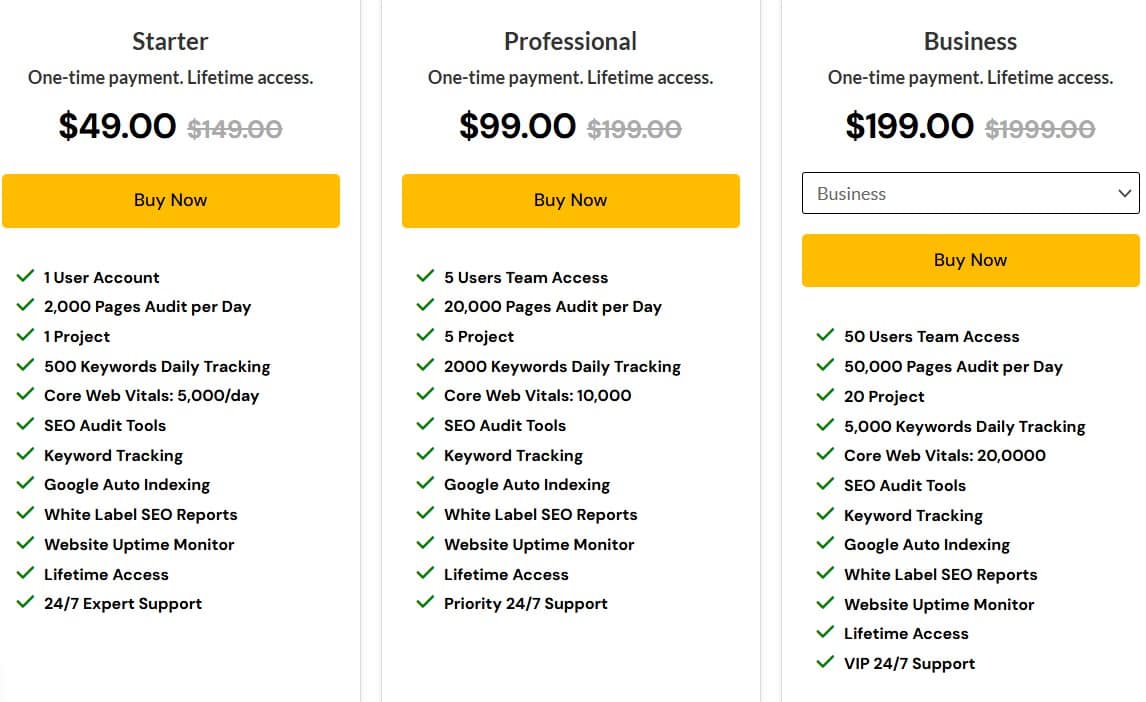1146x702 pixels.
Task: Click the 24/7 Expert Support feature text
Action: [123, 603]
